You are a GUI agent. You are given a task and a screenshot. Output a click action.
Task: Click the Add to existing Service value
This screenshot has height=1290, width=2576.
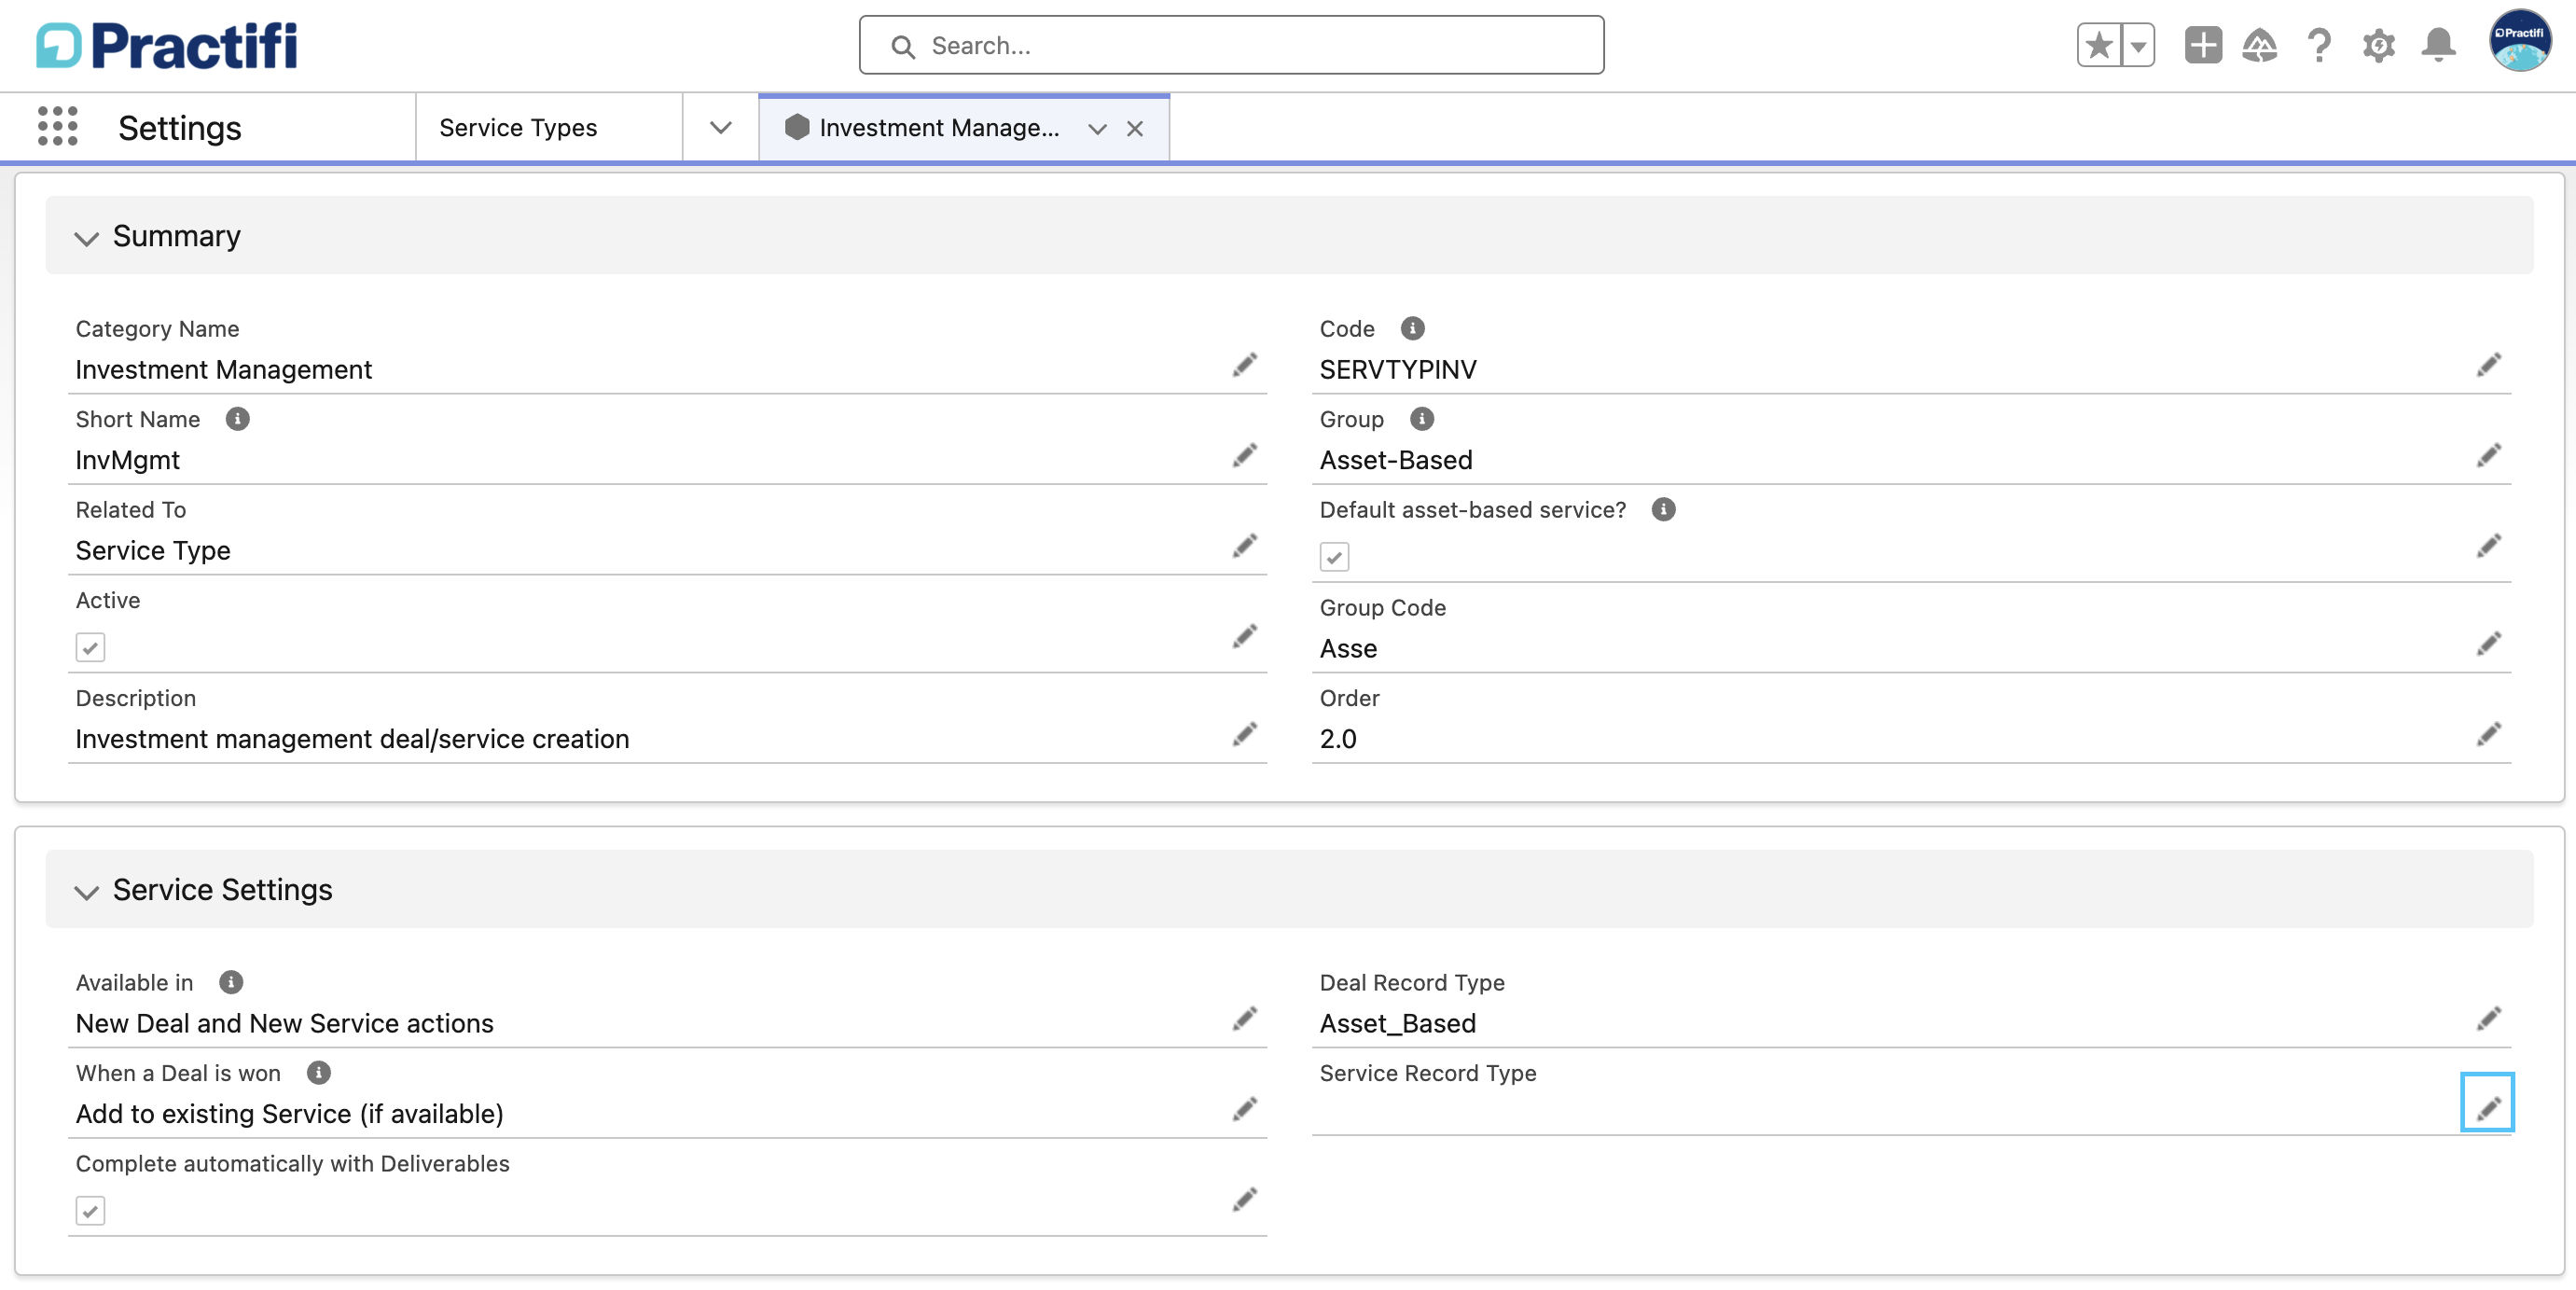tap(289, 1115)
